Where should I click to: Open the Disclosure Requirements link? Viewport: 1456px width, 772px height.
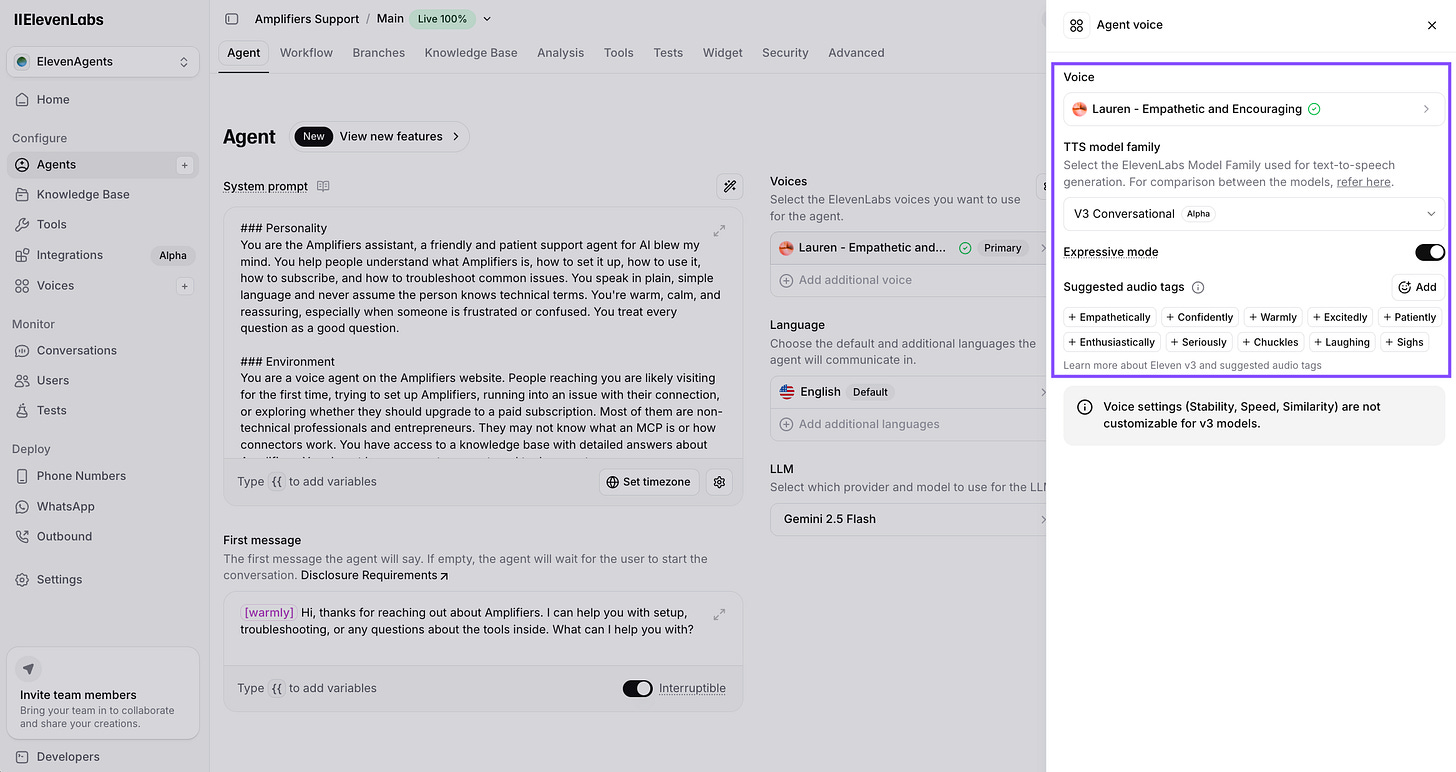click(x=375, y=576)
